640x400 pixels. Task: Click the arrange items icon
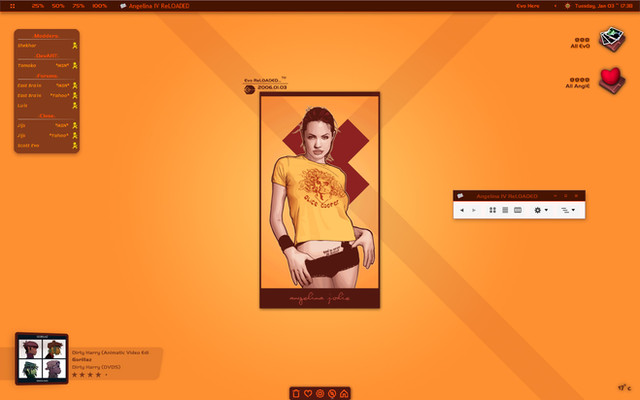[x=565, y=210]
